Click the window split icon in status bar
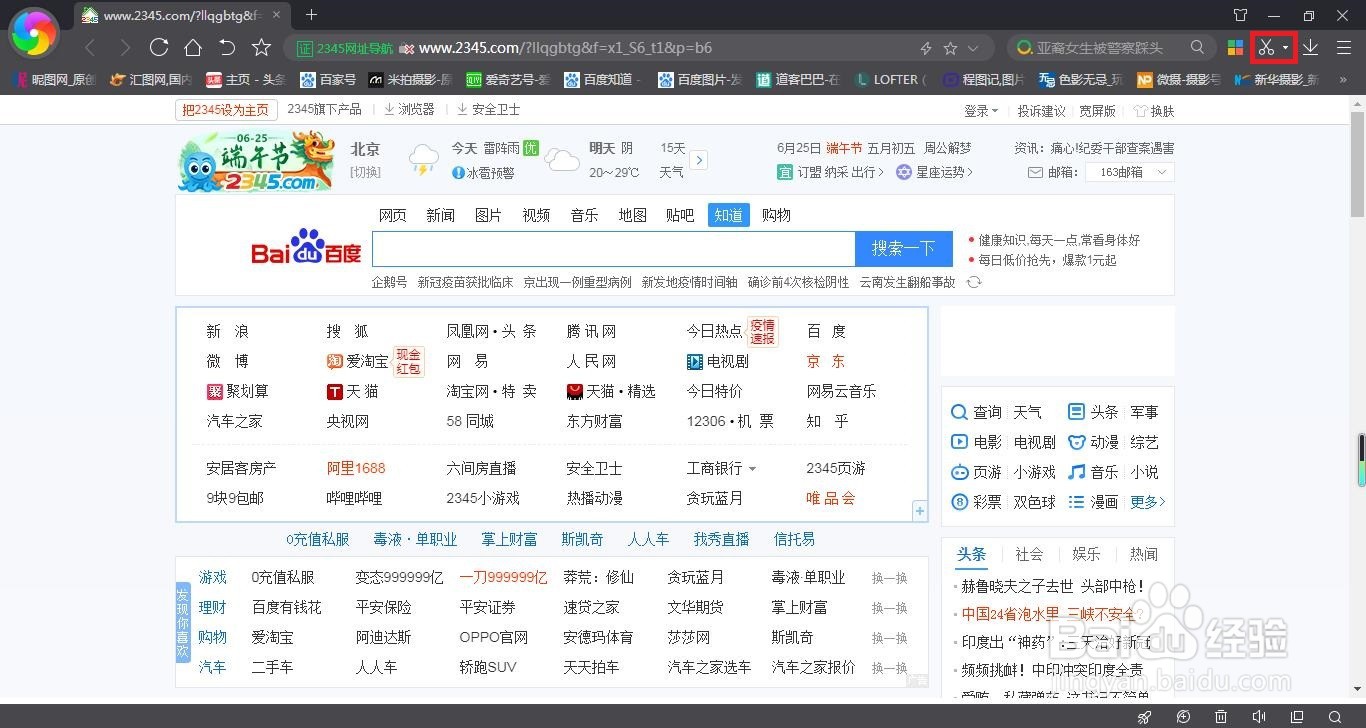This screenshot has width=1366, height=728. [x=1297, y=716]
